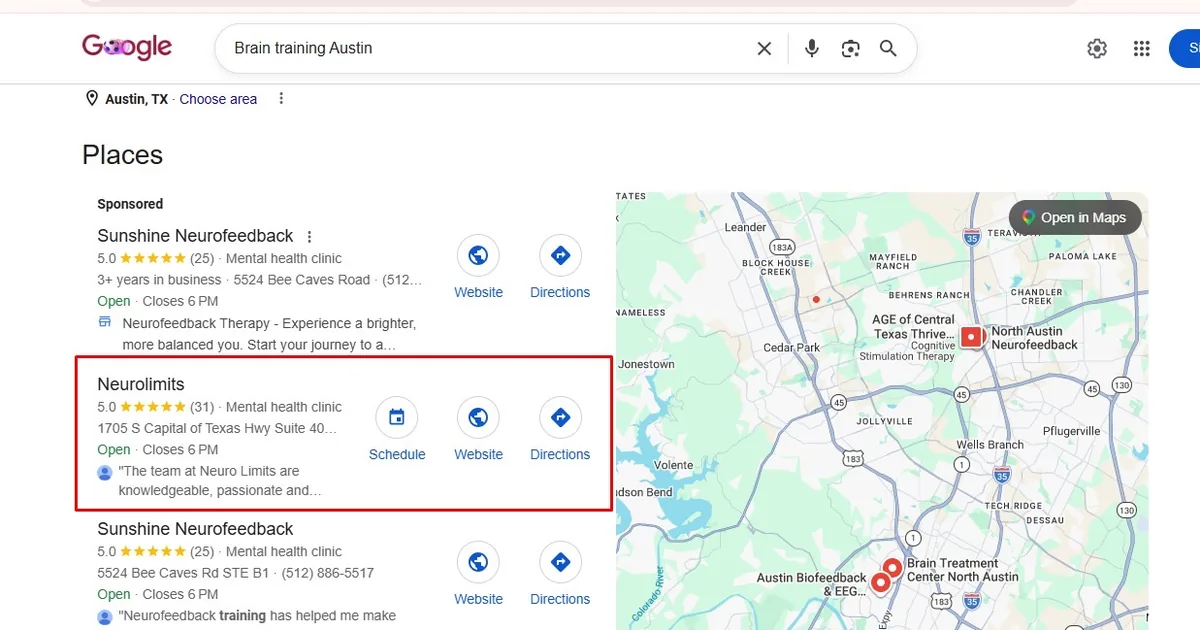The width and height of the screenshot is (1200, 630).
Task: Click the Website globe icon for Neurolimits
Action: tap(478, 418)
